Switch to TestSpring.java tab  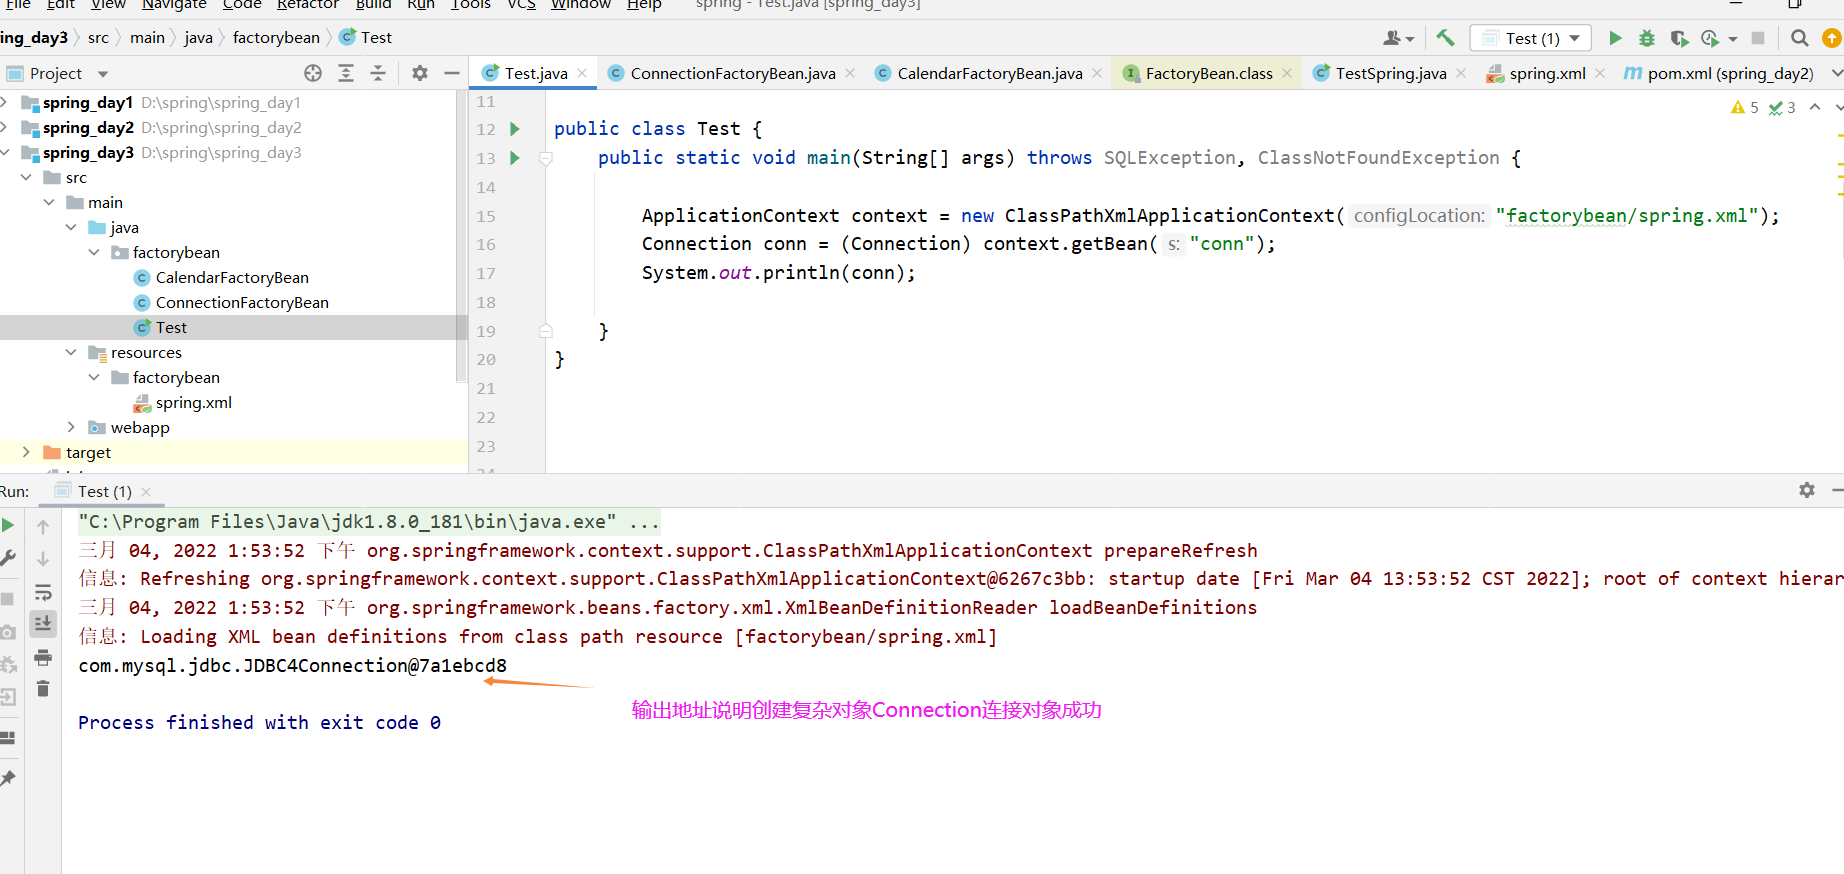click(1390, 73)
